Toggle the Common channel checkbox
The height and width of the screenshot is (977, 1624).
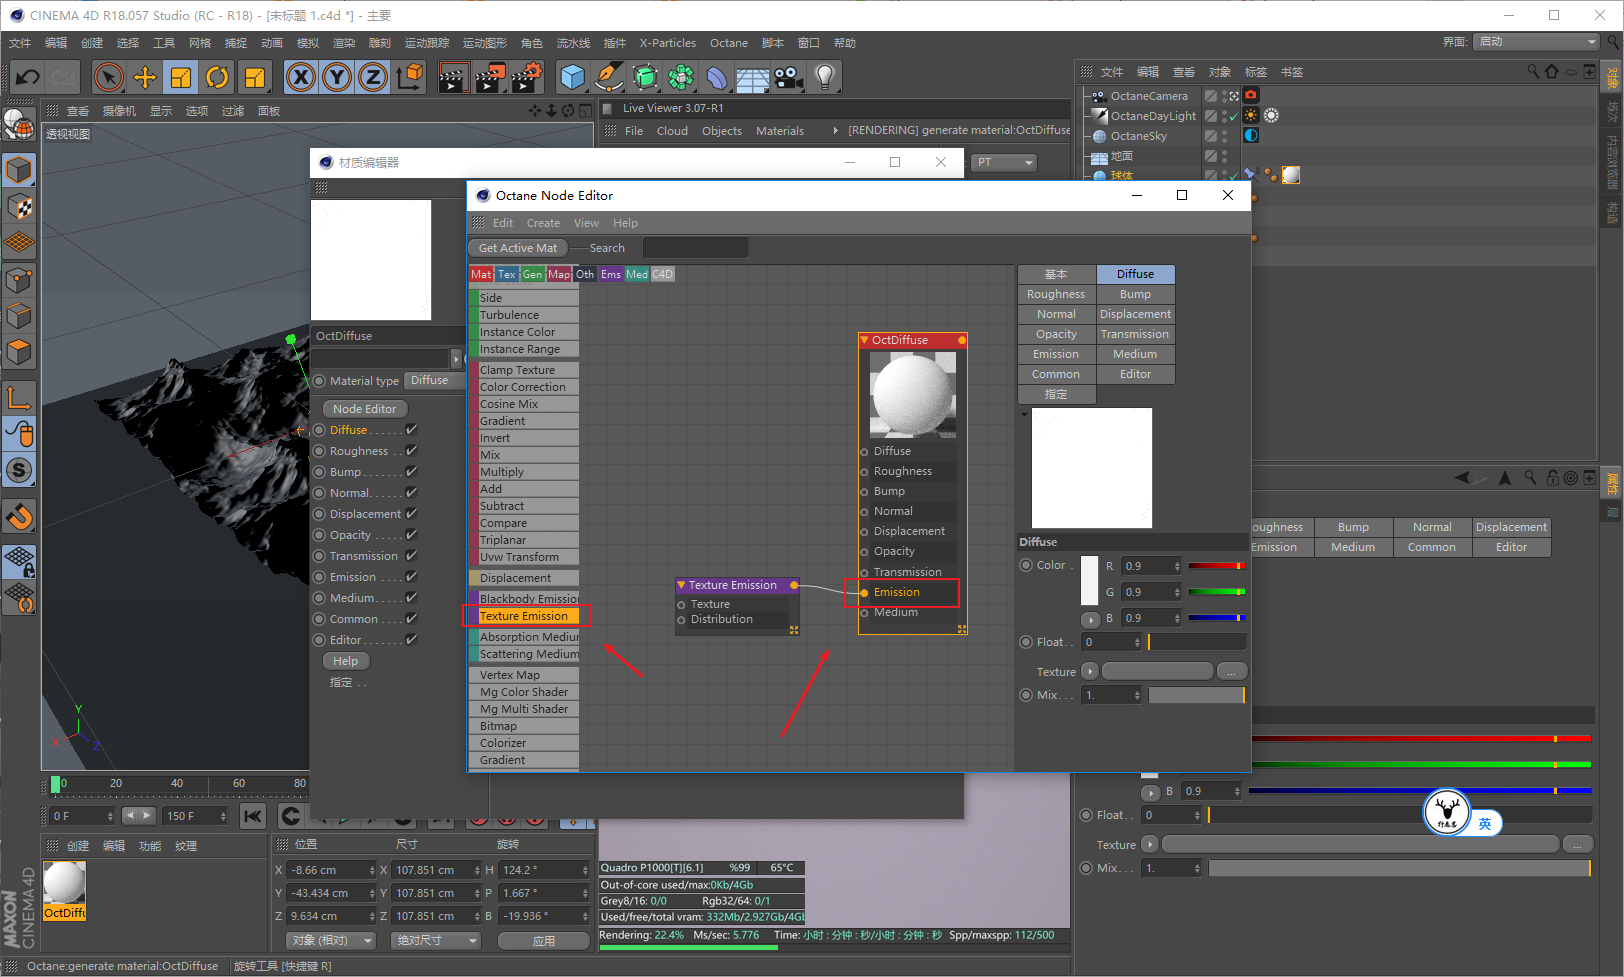click(x=411, y=619)
